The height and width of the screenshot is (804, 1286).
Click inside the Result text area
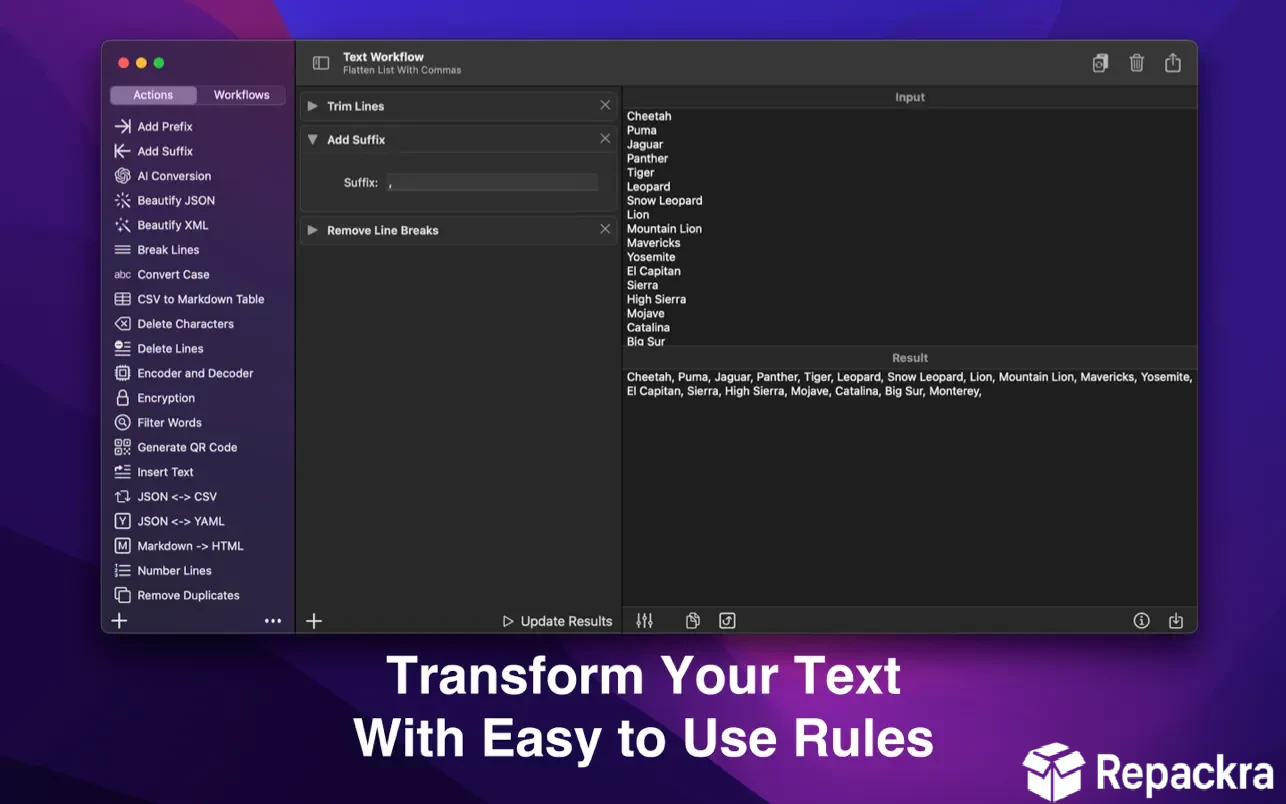pos(909,486)
